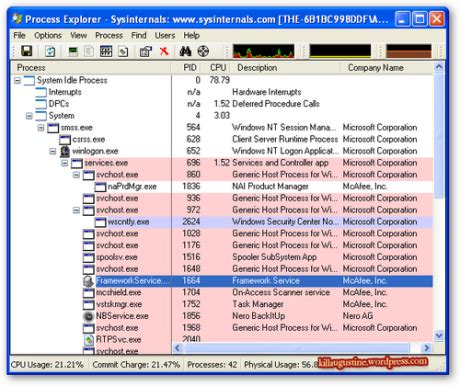Select the Interrupts row
The image size is (460, 386).
[222, 92]
